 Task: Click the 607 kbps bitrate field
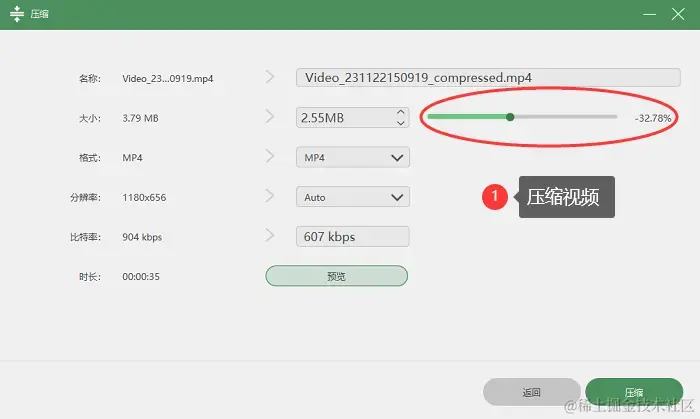pyautogui.click(x=353, y=236)
